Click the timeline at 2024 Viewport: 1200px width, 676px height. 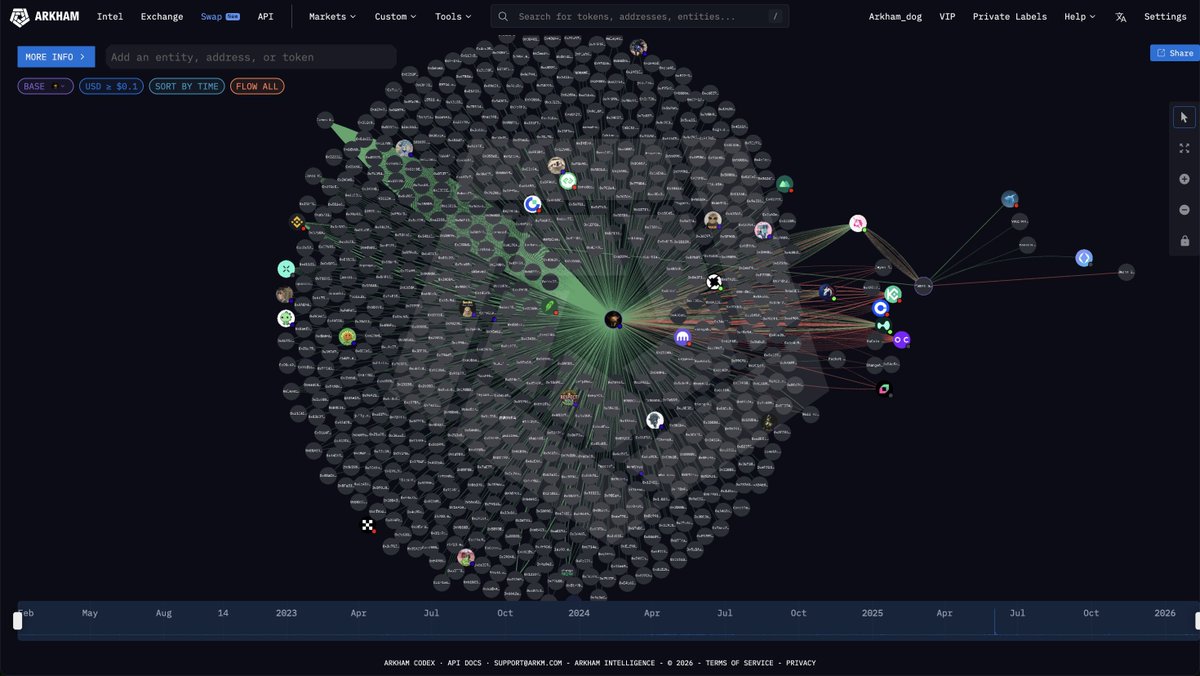(578, 613)
